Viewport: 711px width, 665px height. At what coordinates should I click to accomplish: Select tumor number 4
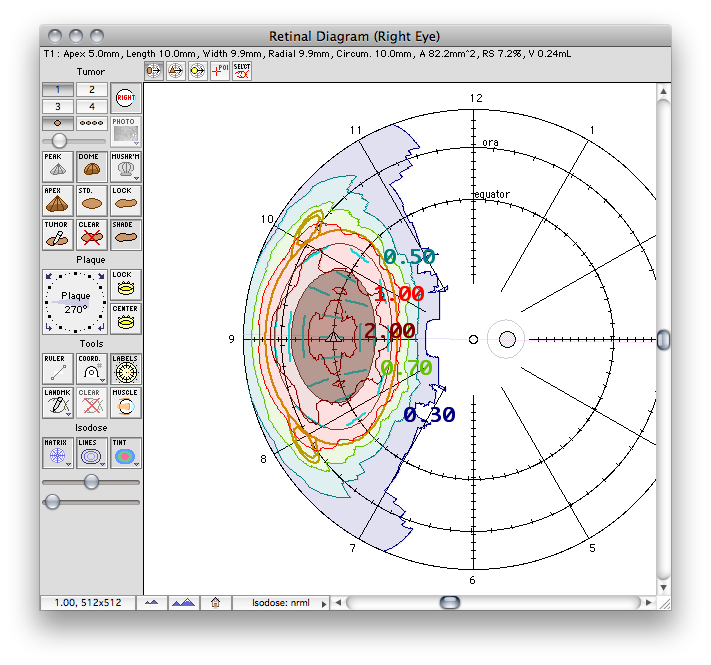(92, 107)
